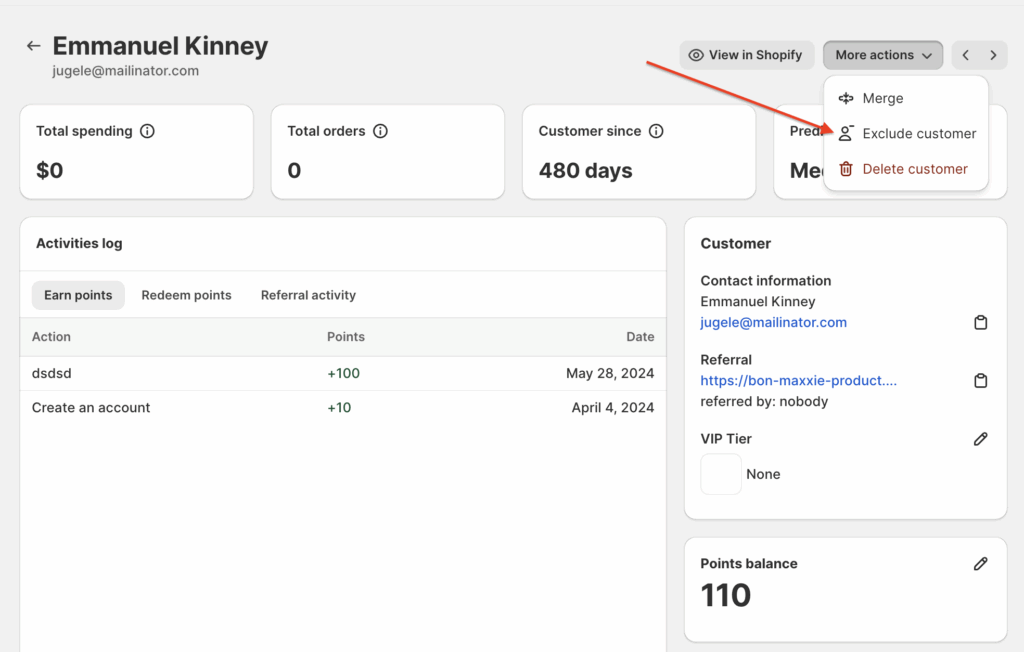Open the Referral activity tab
Viewport: 1024px width, 652px height.
pos(308,295)
